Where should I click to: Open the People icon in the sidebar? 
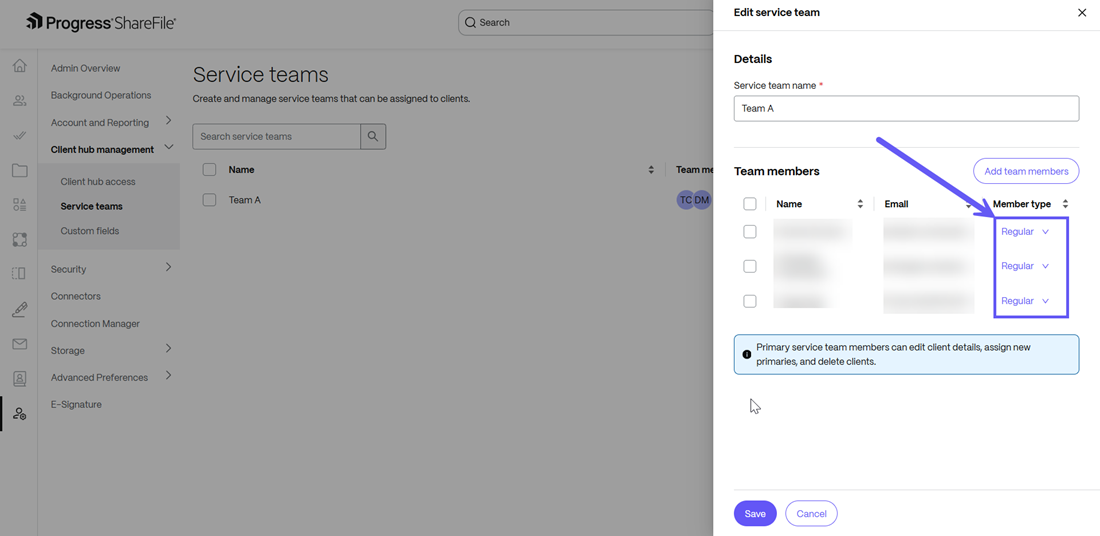pos(19,101)
